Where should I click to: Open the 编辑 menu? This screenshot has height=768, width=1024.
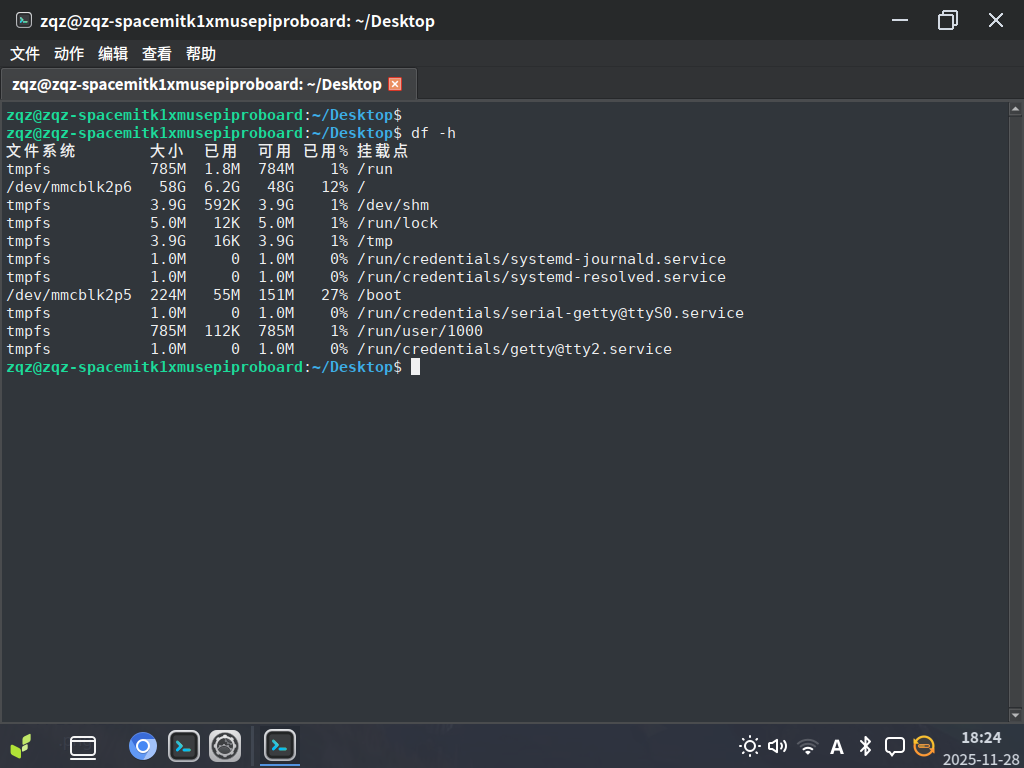click(x=112, y=54)
